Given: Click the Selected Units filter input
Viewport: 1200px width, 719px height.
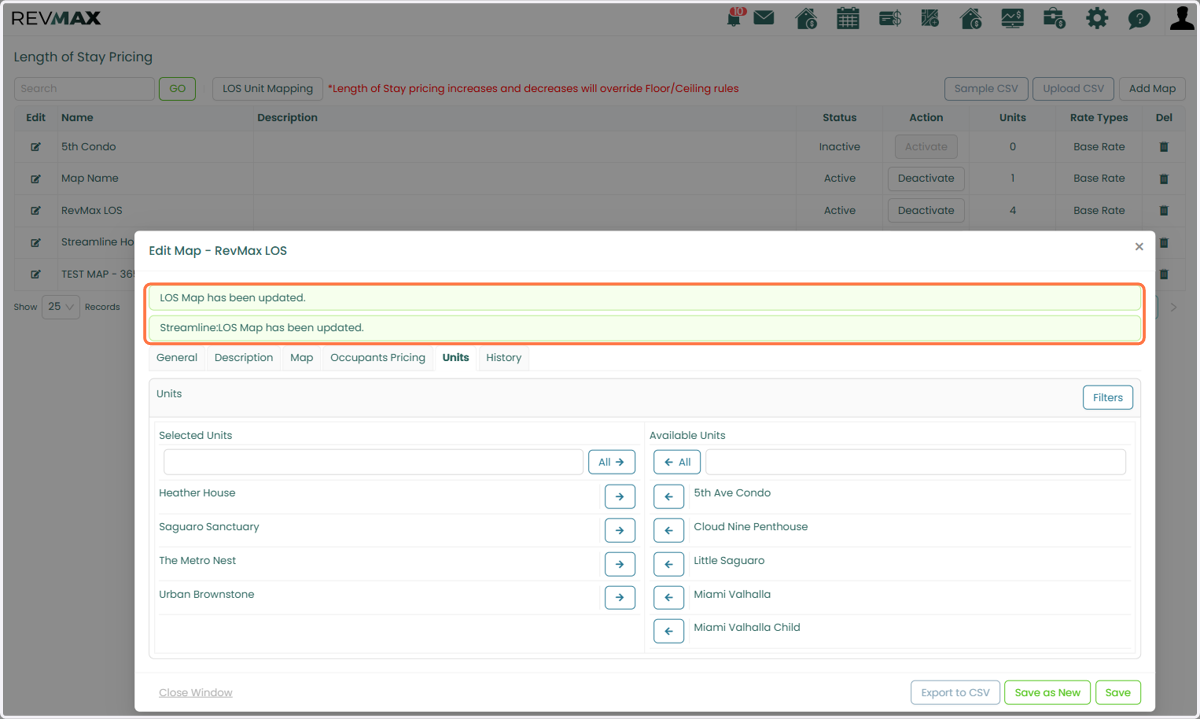Looking at the screenshot, I should [373, 462].
